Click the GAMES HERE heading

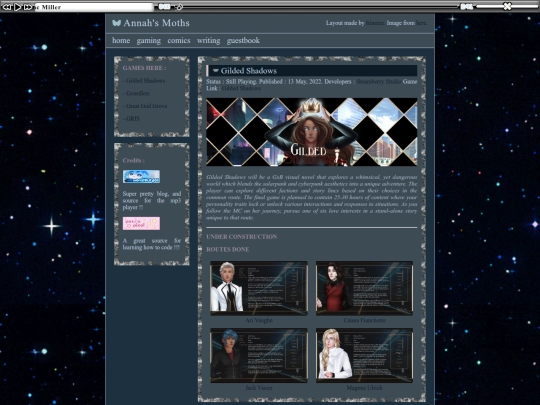pyautogui.click(x=144, y=68)
